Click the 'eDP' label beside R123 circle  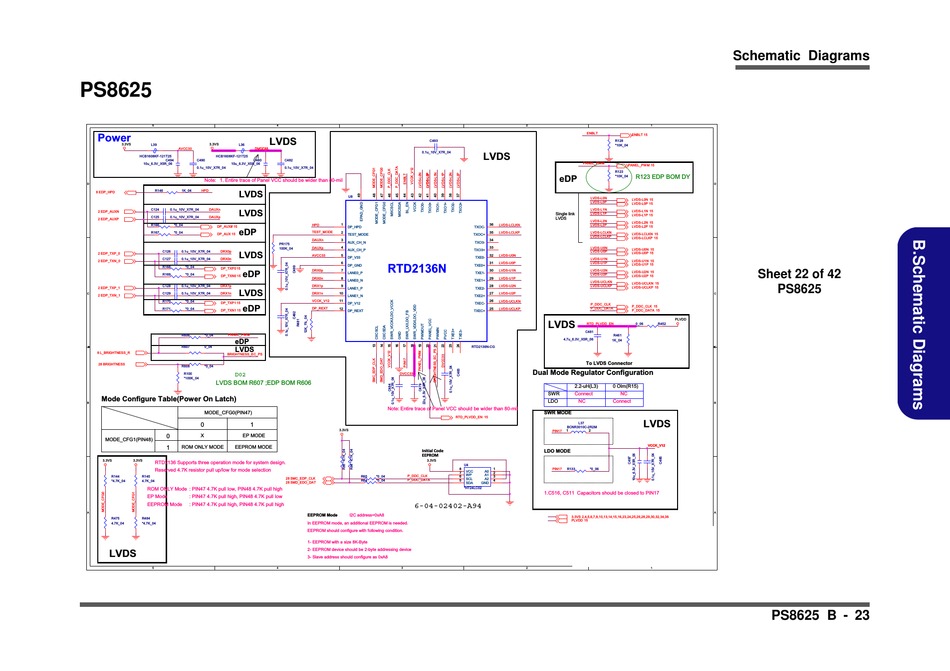tap(568, 179)
